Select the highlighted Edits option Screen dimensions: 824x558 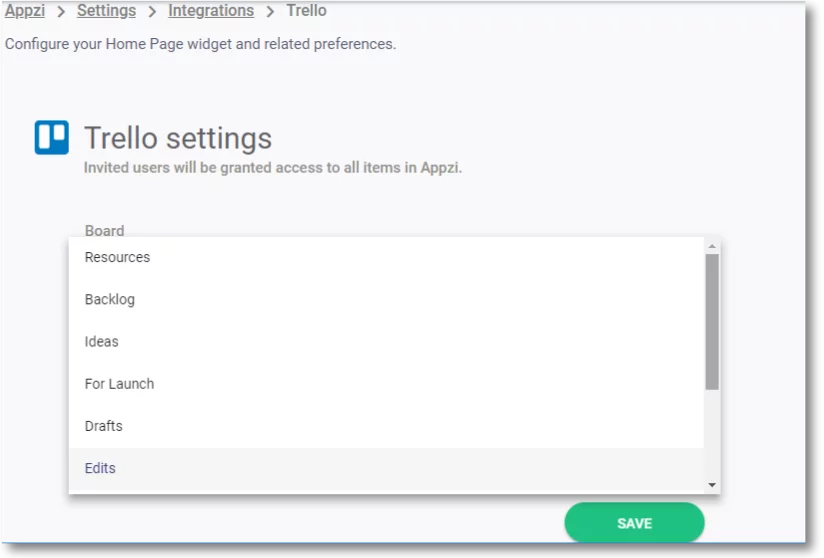(x=386, y=469)
